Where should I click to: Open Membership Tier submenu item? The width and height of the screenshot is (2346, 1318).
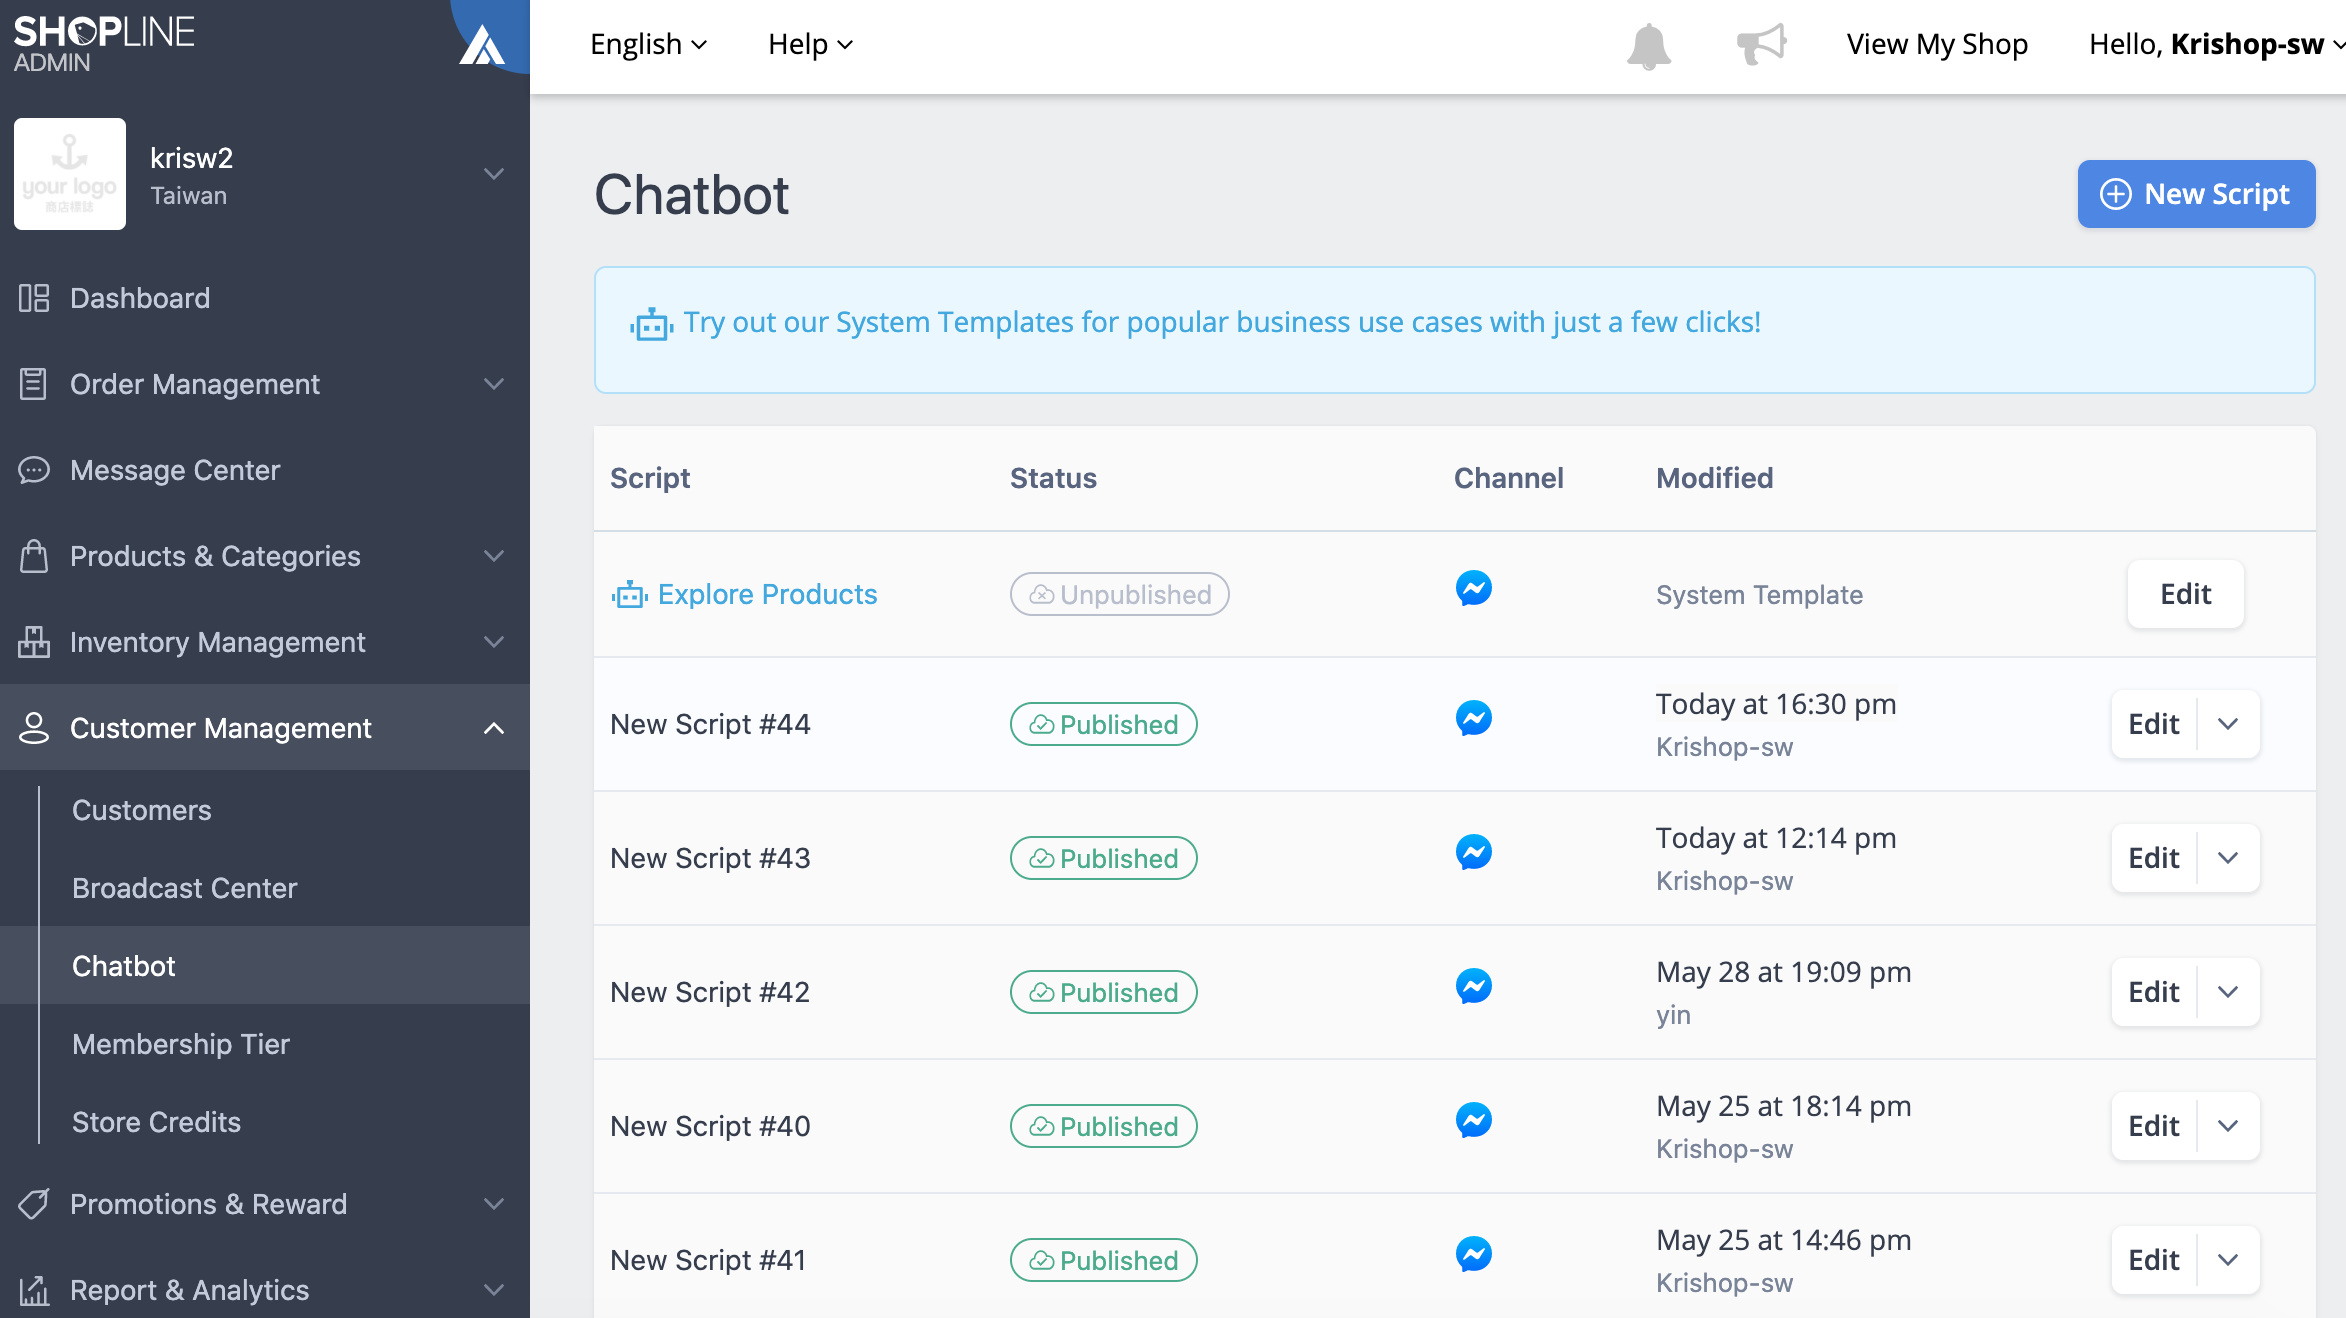pyautogui.click(x=181, y=1044)
